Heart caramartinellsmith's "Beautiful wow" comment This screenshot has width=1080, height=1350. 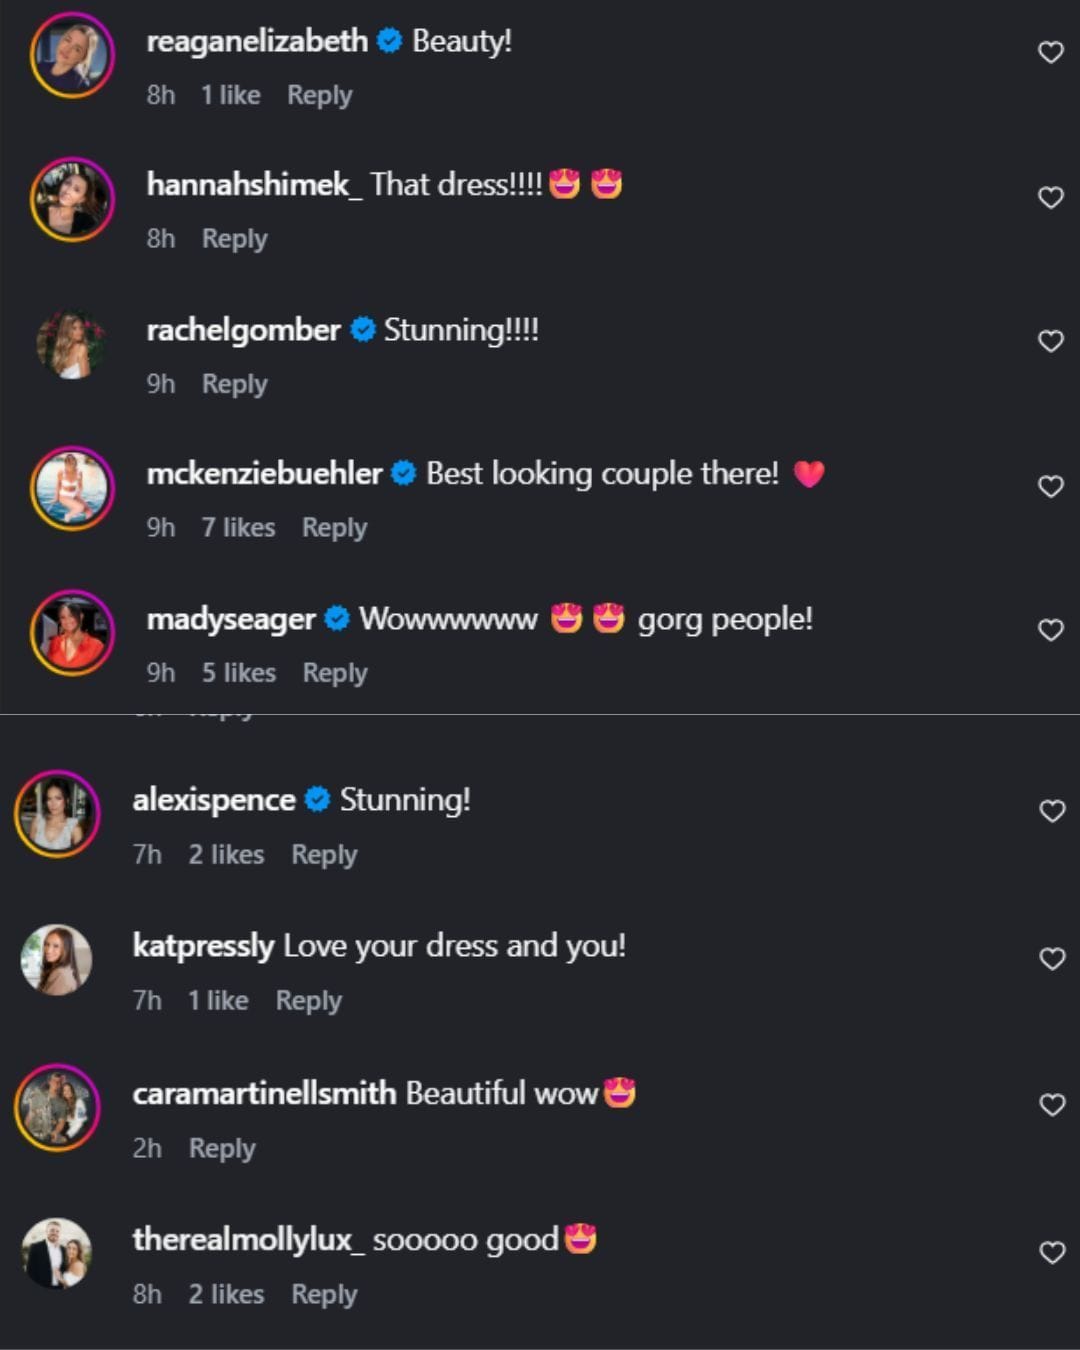click(1052, 1104)
